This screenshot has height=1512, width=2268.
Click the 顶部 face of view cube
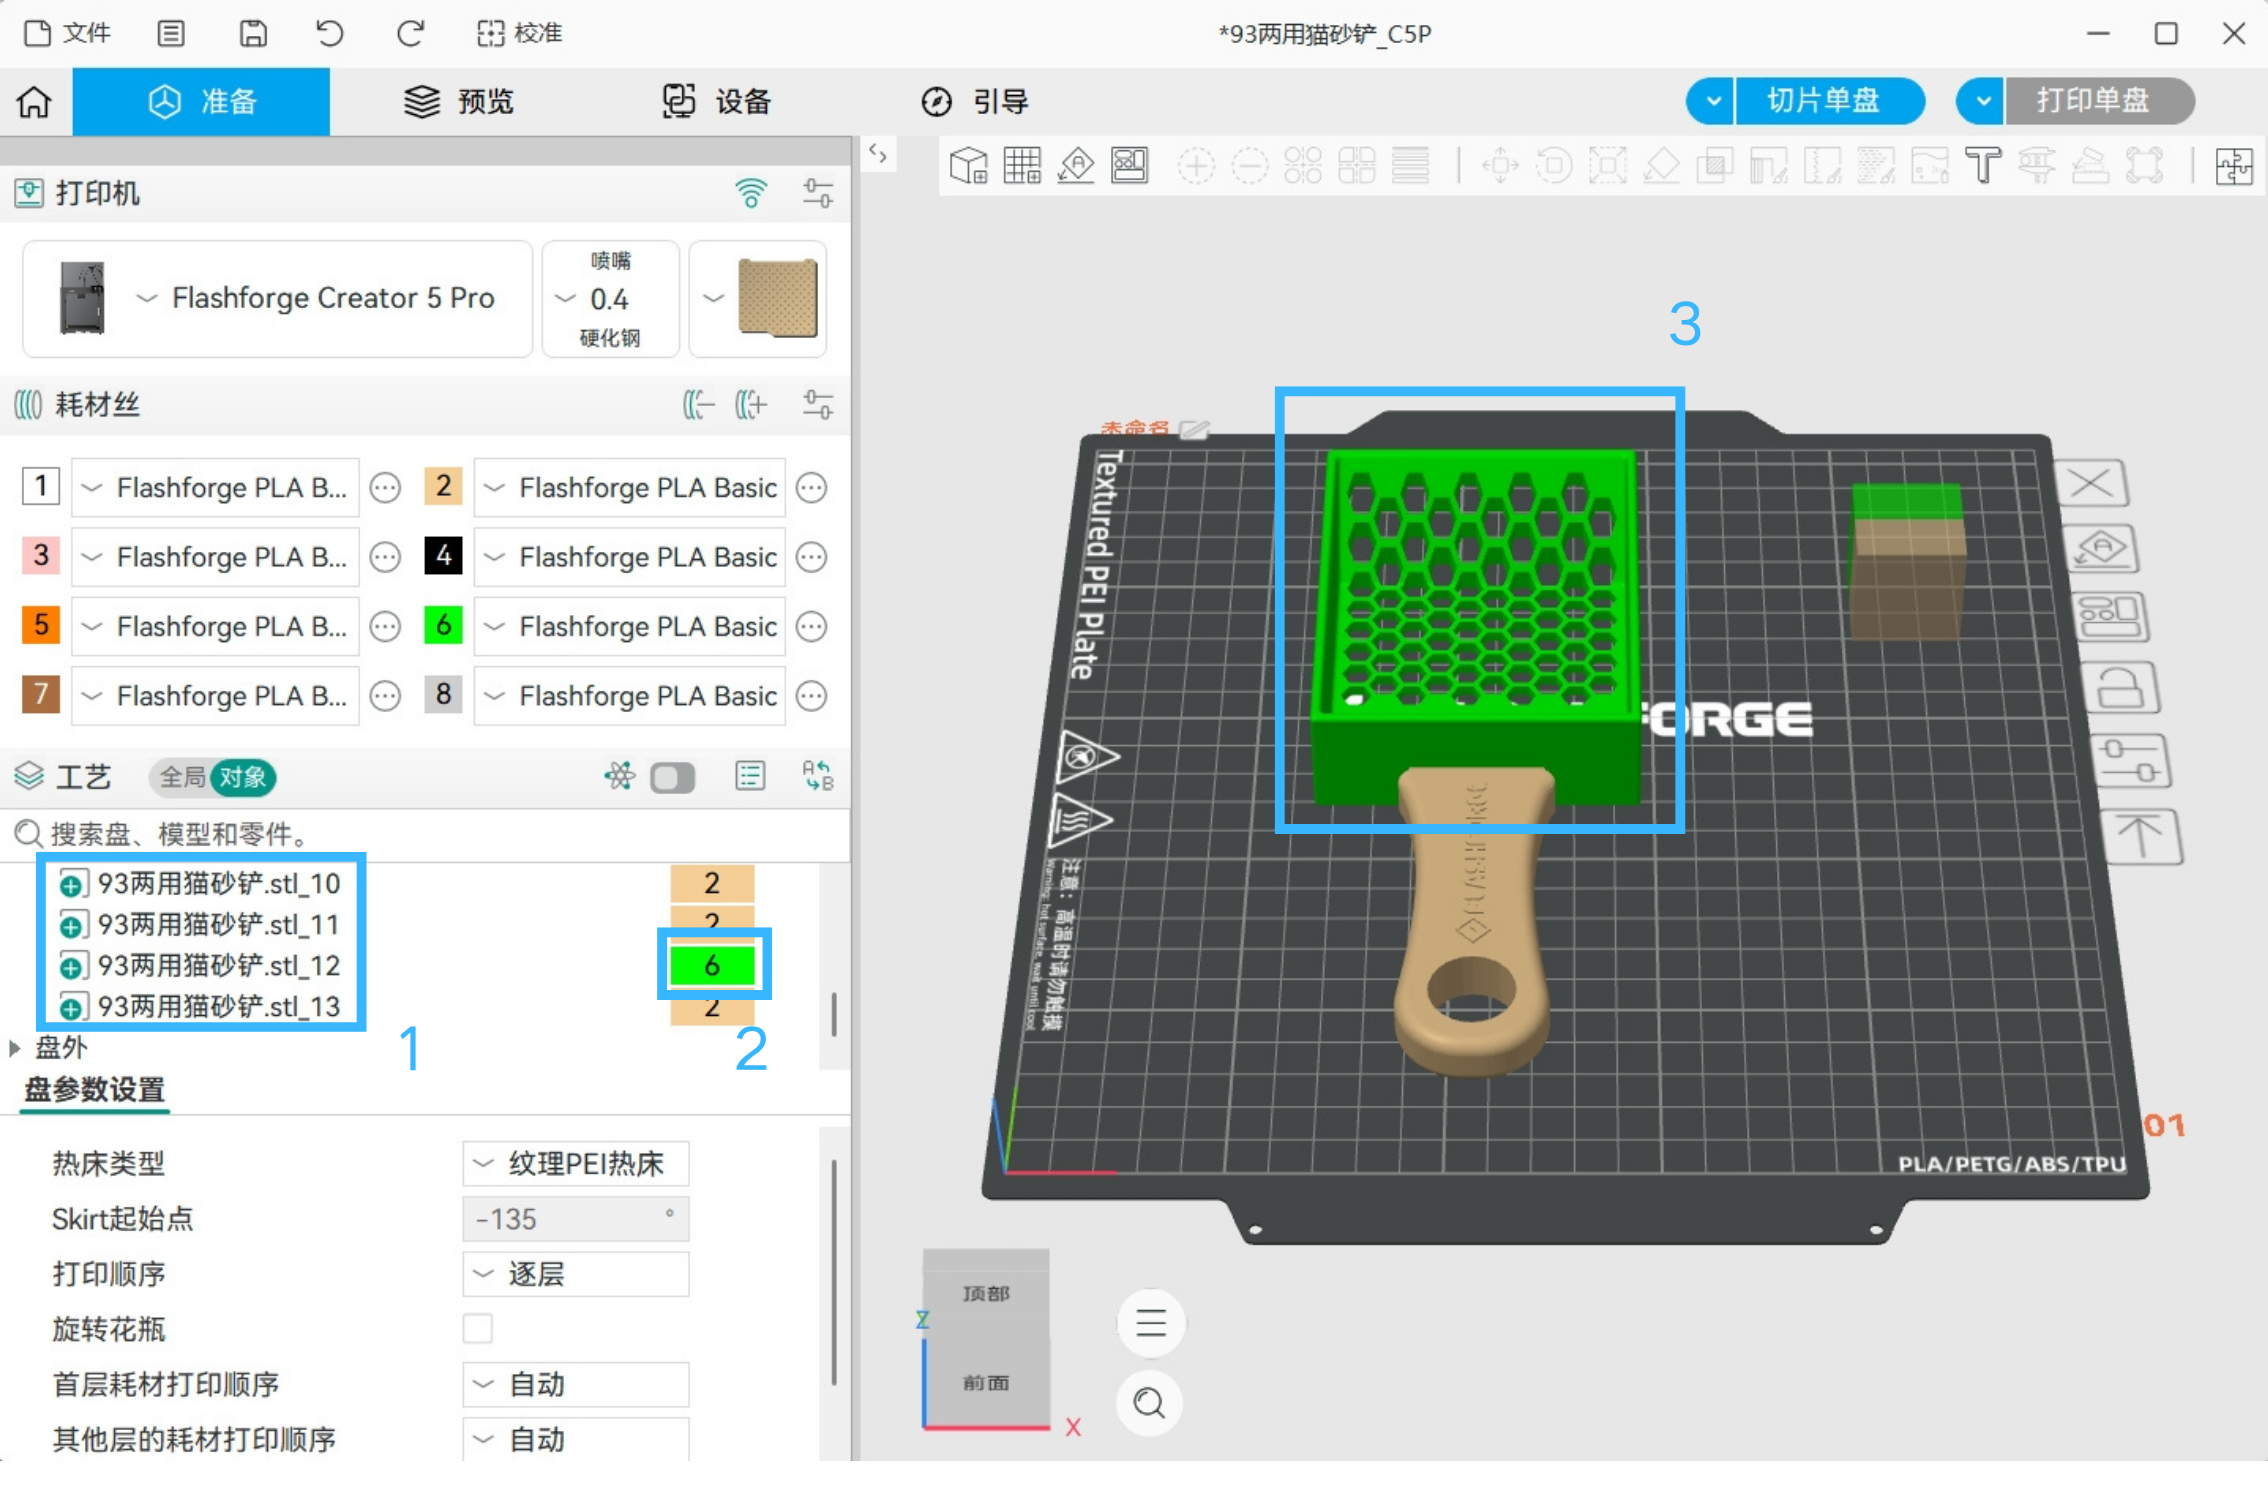coord(986,1293)
